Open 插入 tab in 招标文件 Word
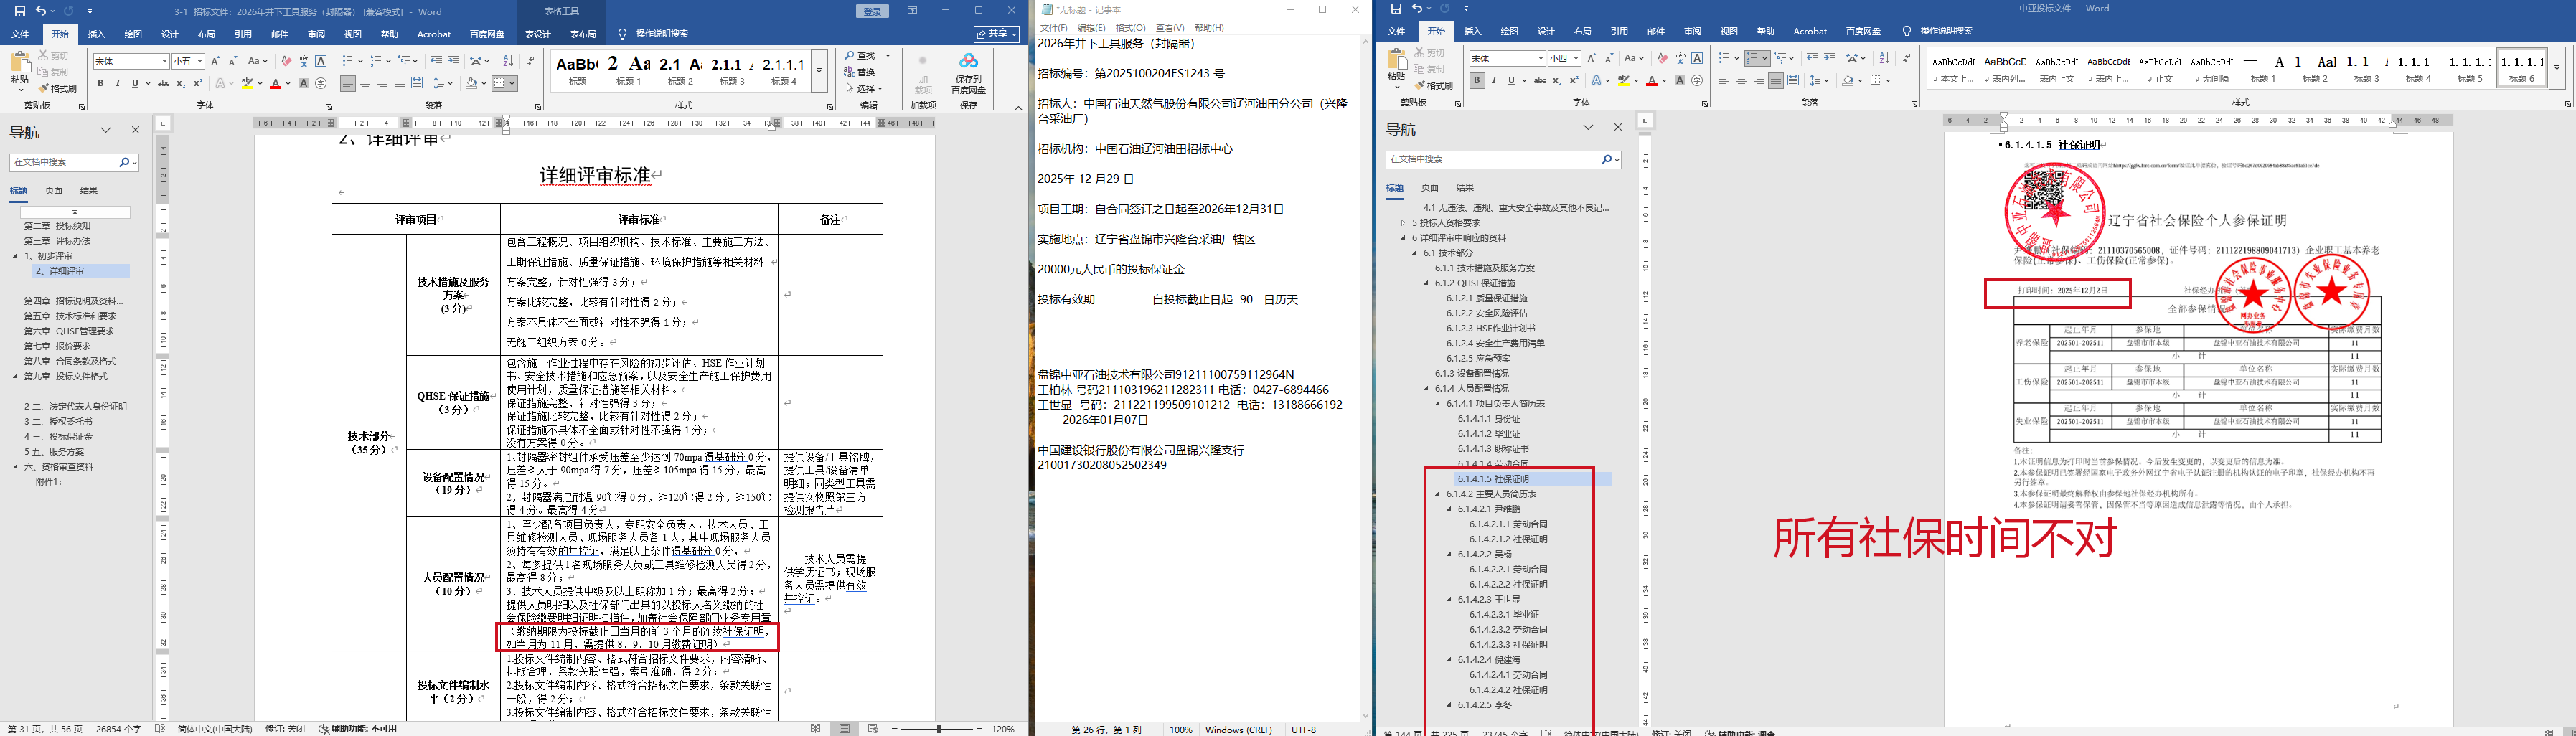The image size is (2576, 736). coord(96,34)
